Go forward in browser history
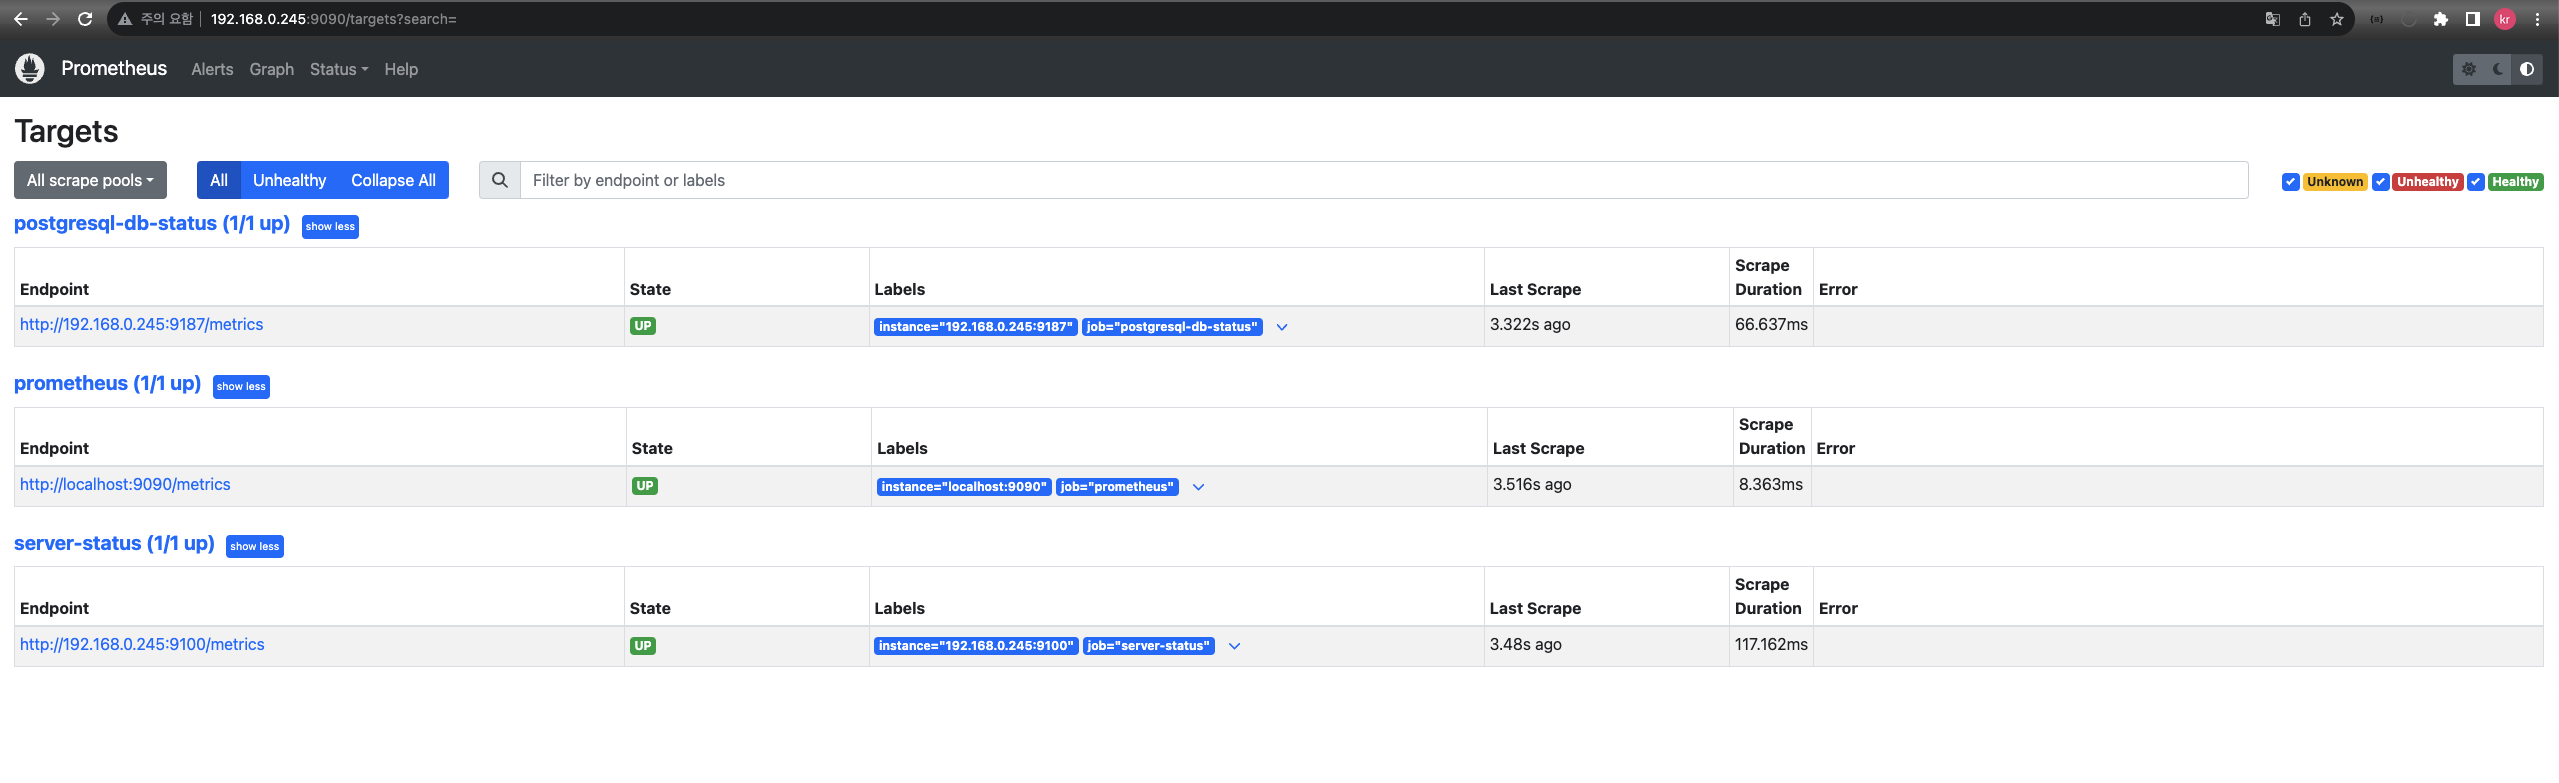The height and width of the screenshot is (783, 2559). [x=53, y=19]
